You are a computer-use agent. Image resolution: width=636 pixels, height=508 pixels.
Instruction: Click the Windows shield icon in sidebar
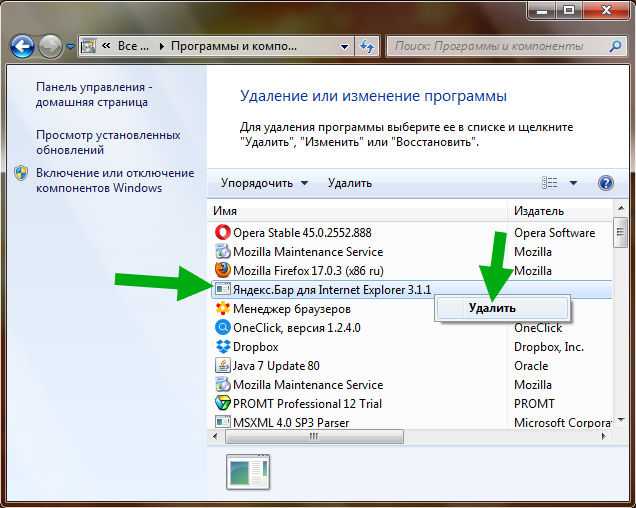[x=21, y=173]
